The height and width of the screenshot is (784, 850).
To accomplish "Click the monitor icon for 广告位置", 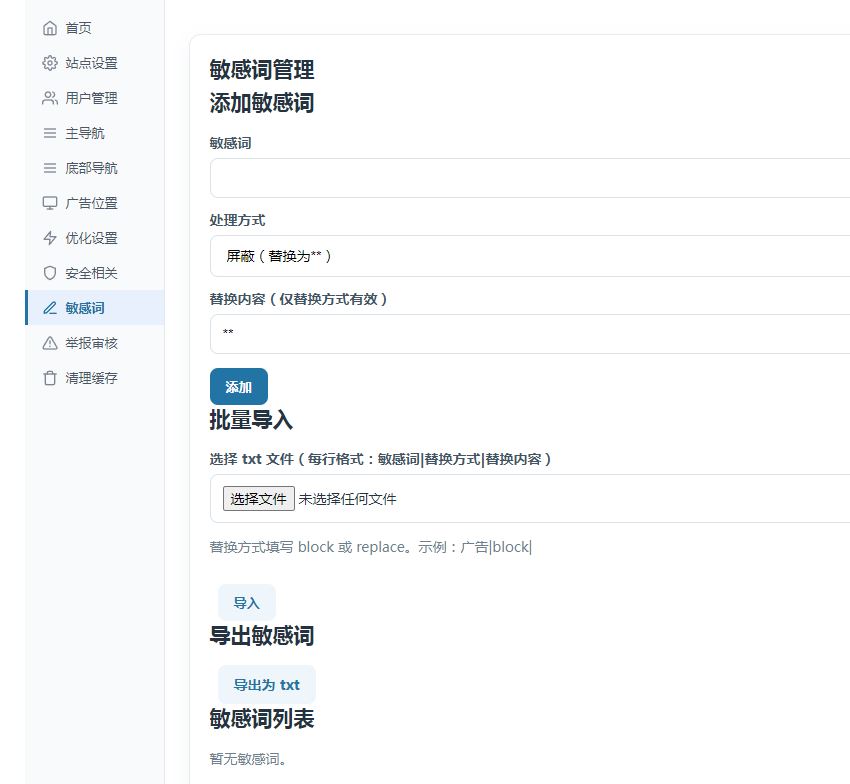I will (x=50, y=203).
